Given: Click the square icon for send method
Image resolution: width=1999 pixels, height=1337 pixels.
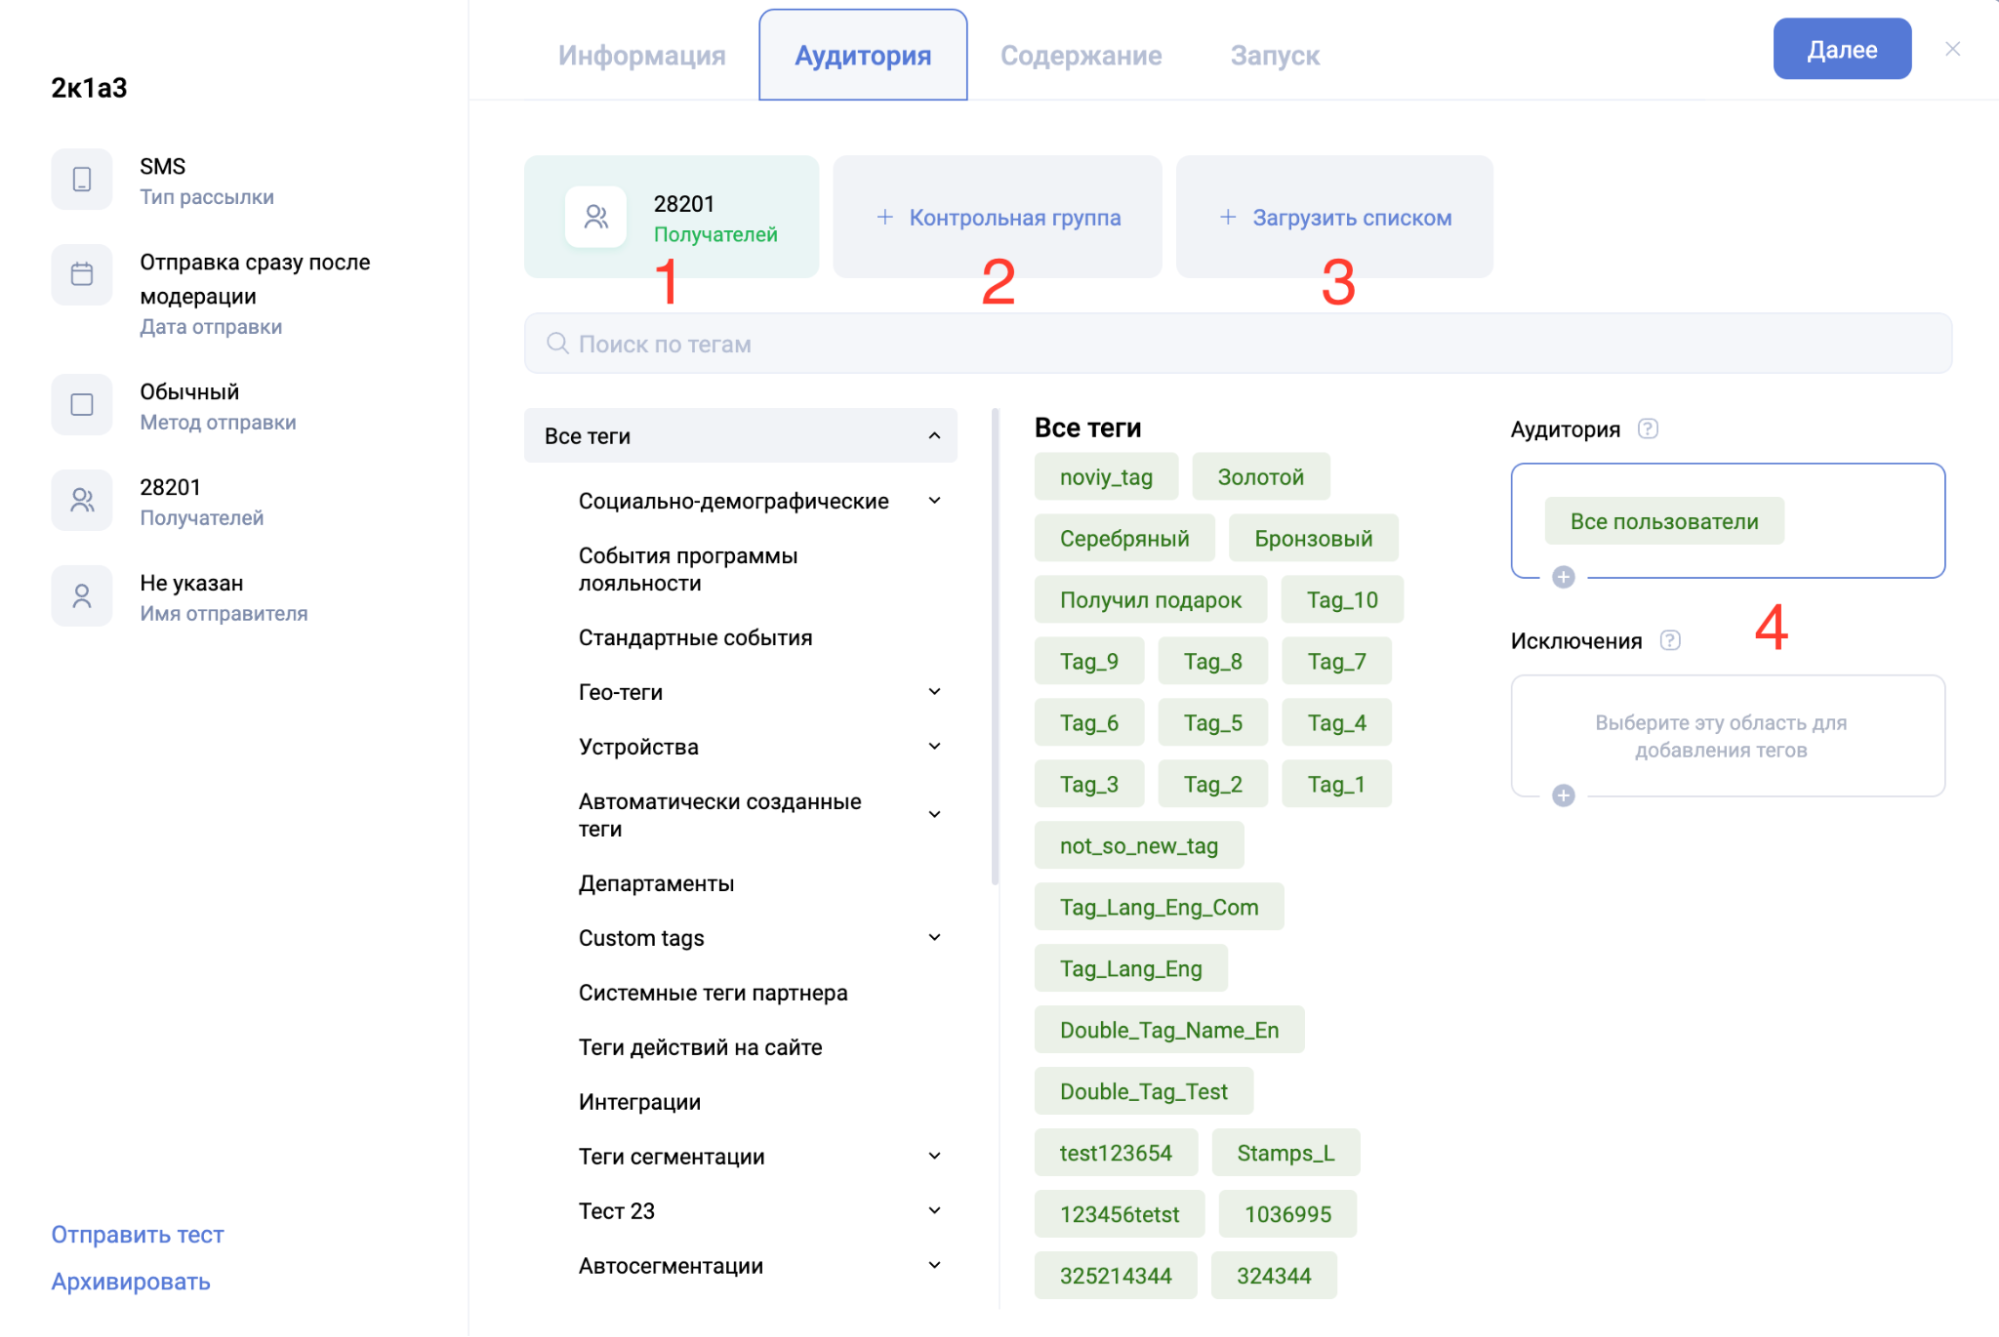Looking at the screenshot, I should pos(82,405).
